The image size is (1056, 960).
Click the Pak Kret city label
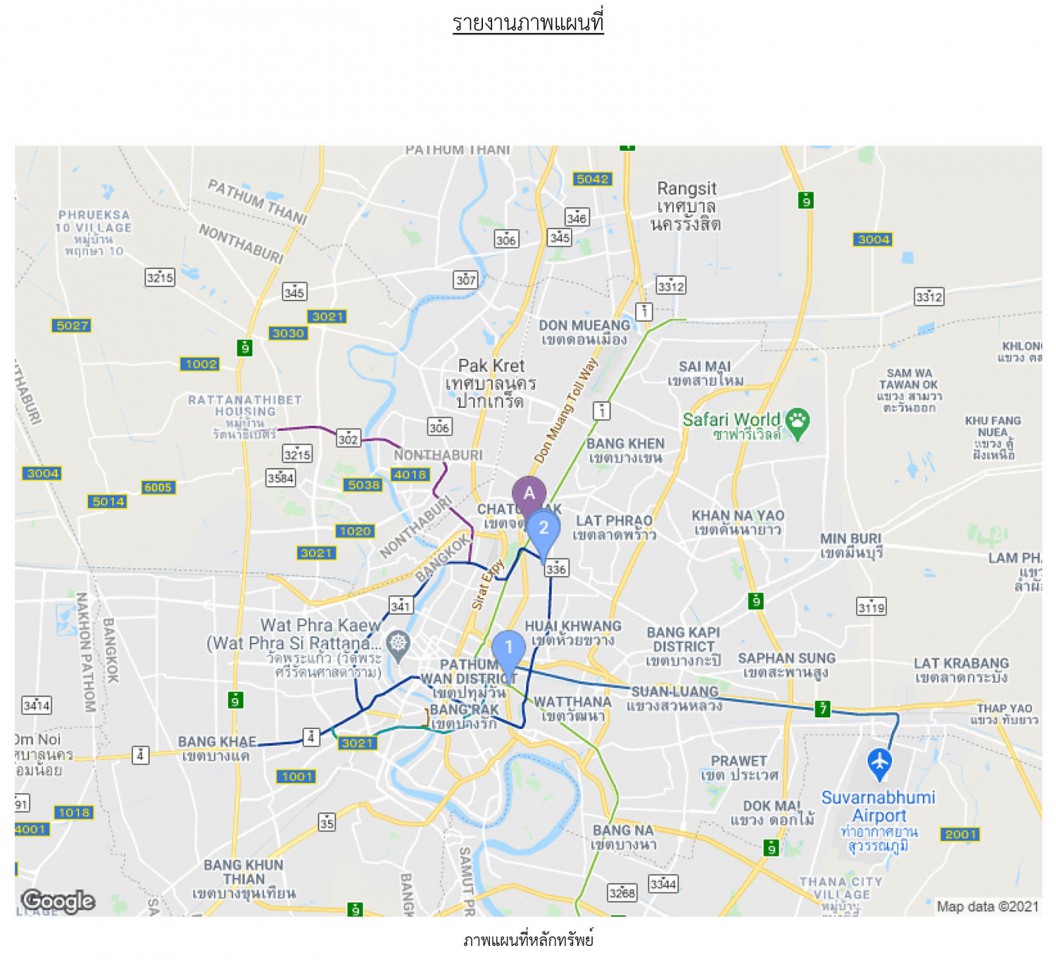pyautogui.click(x=490, y=383)
